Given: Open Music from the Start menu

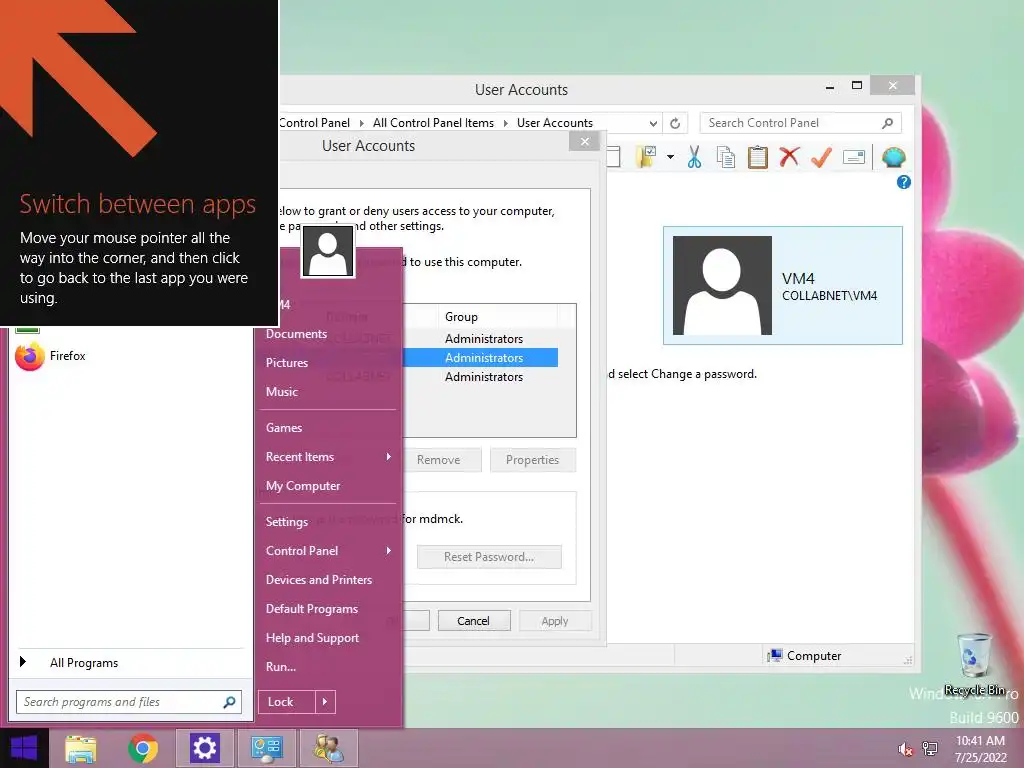Looking at the screenshot, I should pyautogui.click(x=281, y=392).
